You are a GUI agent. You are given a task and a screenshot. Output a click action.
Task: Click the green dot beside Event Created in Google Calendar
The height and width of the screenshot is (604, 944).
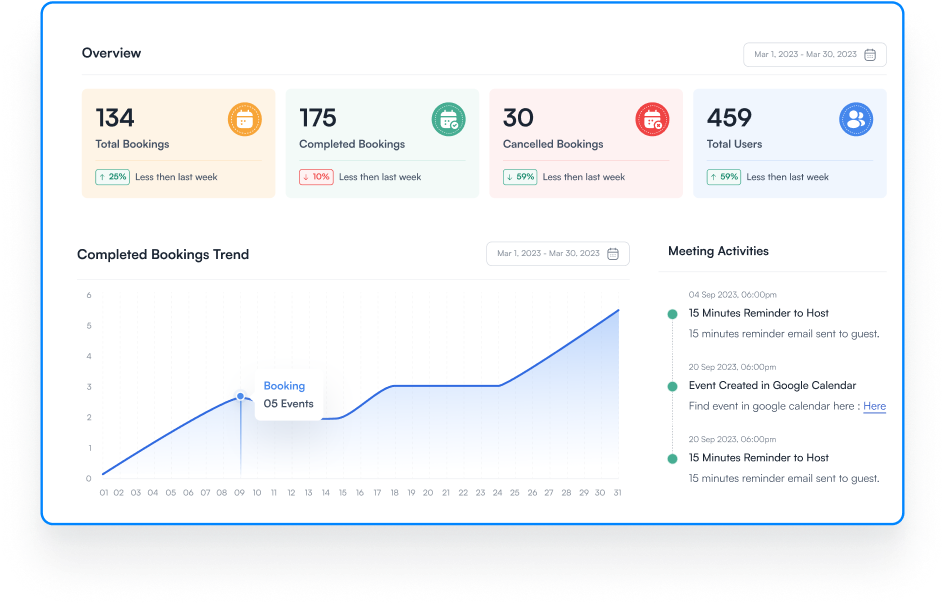[672, 386]
